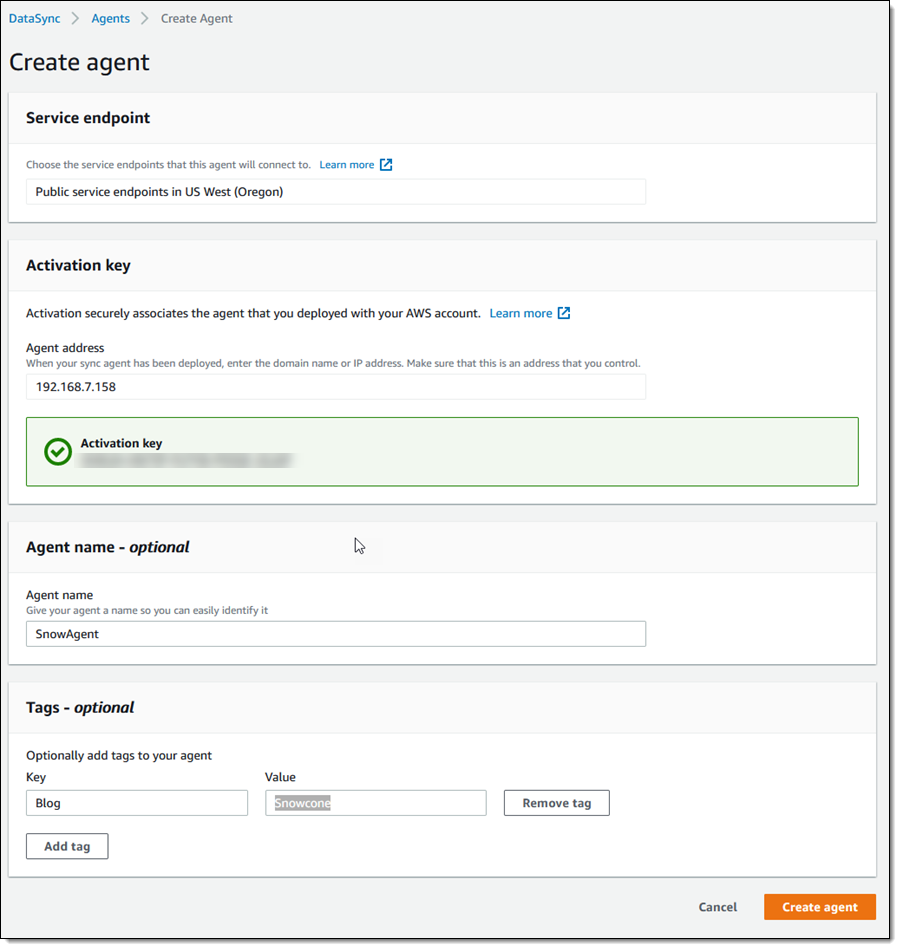This screenshot has width=900, height=949.
Task: Open Learn more link under Service endpoint
Action: (346, 164)
